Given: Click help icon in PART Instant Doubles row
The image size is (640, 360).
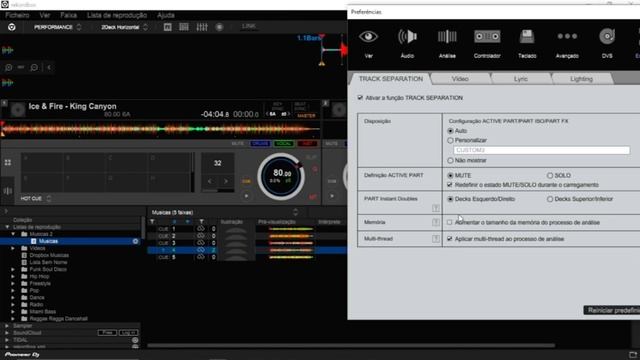Looking at the screenshot, I should pyautogui.click(x=436, y=208).
